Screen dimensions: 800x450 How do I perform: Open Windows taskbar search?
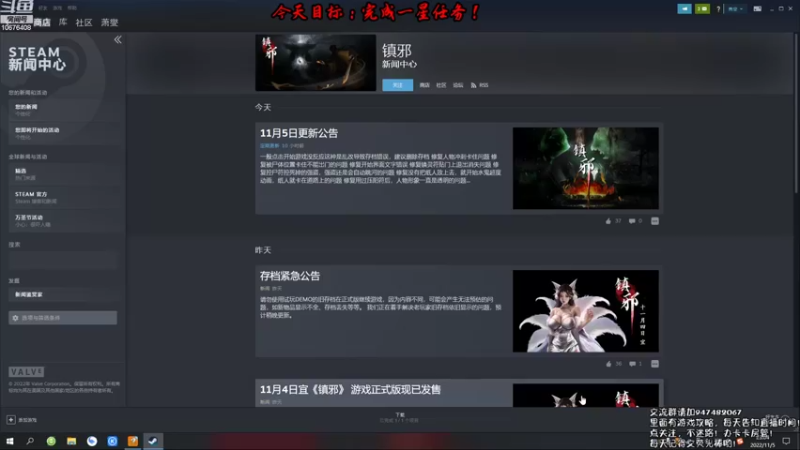pos(30,441)
